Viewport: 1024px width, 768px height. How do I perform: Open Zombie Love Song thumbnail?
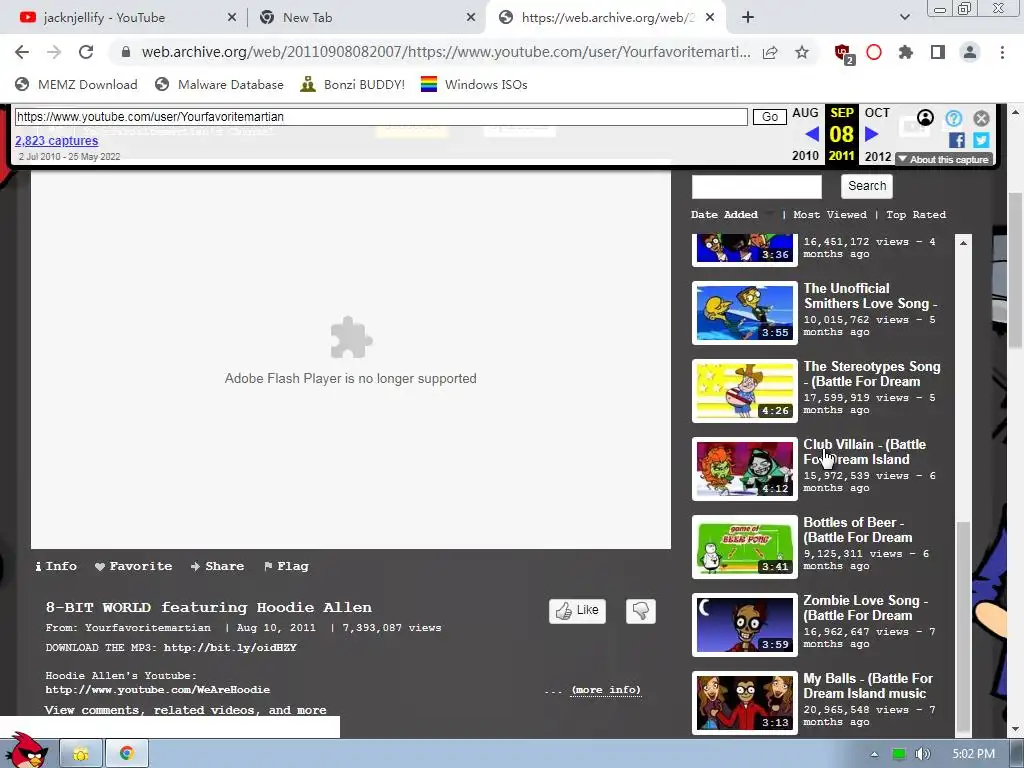pos(744,625)
